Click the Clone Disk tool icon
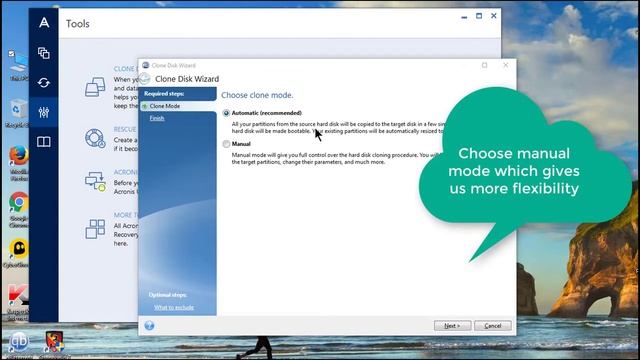 coord(95,87)
